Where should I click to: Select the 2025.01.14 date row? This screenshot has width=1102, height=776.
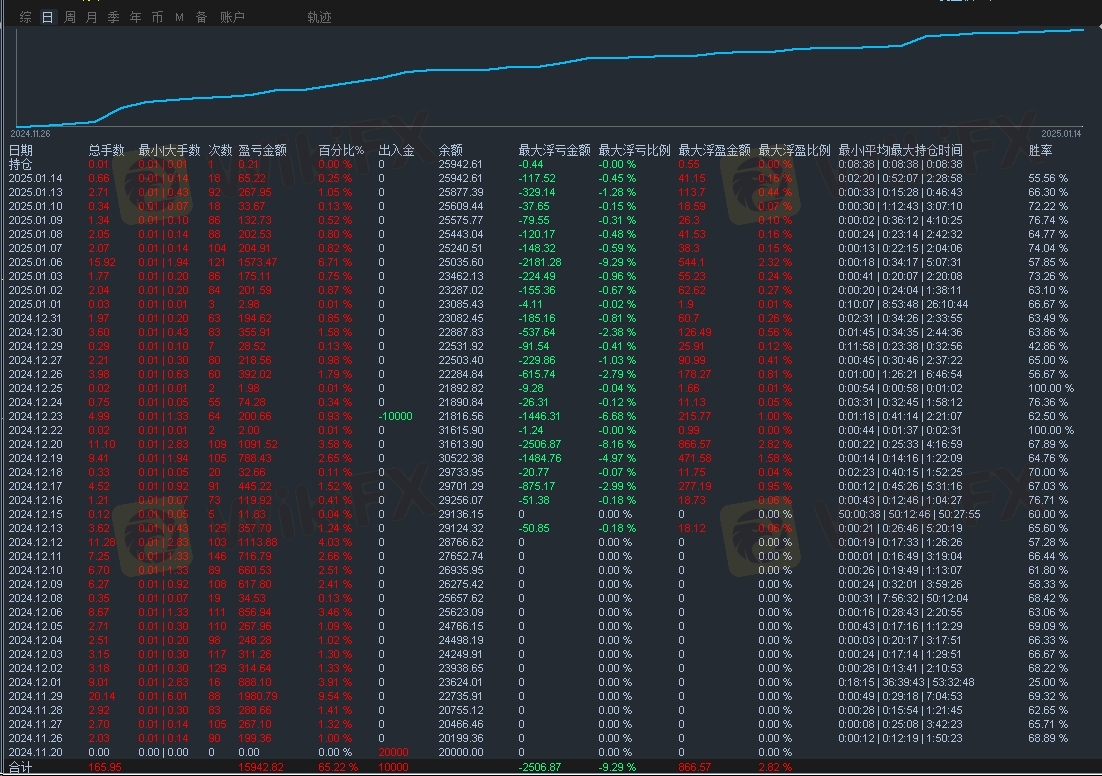coord(35,179)
